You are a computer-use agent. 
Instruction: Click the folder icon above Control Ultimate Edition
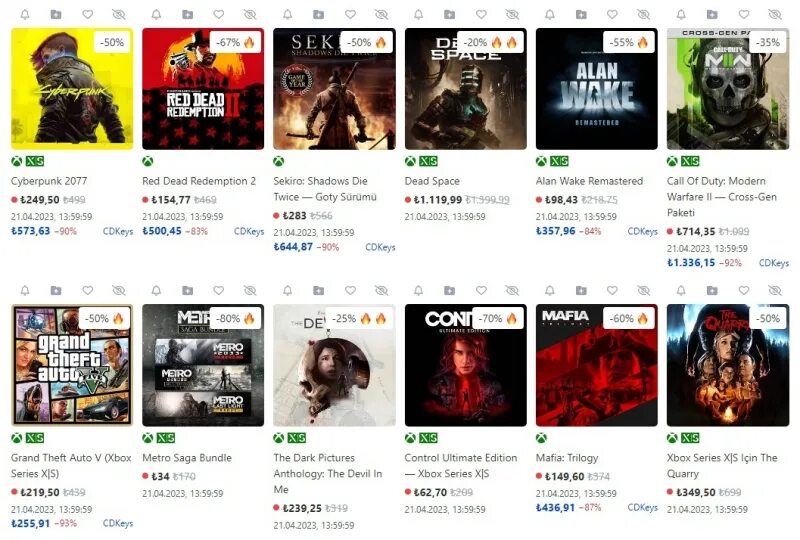click(x=449, y=290)
